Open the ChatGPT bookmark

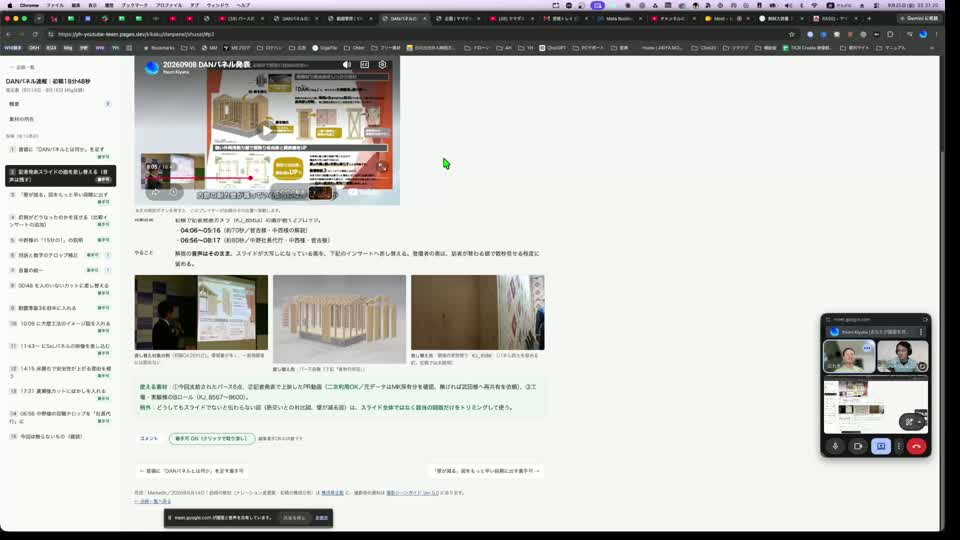pyautogui.click(x=552, y=48)
